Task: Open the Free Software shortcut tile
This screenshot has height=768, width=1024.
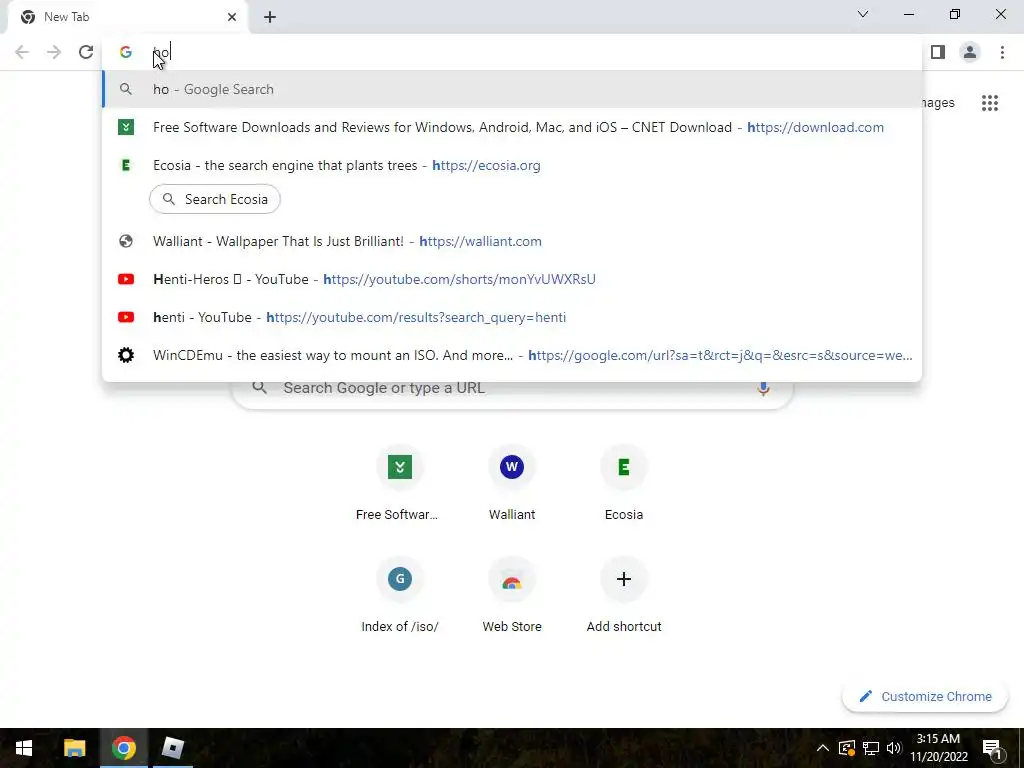Action: coord(399,483)
